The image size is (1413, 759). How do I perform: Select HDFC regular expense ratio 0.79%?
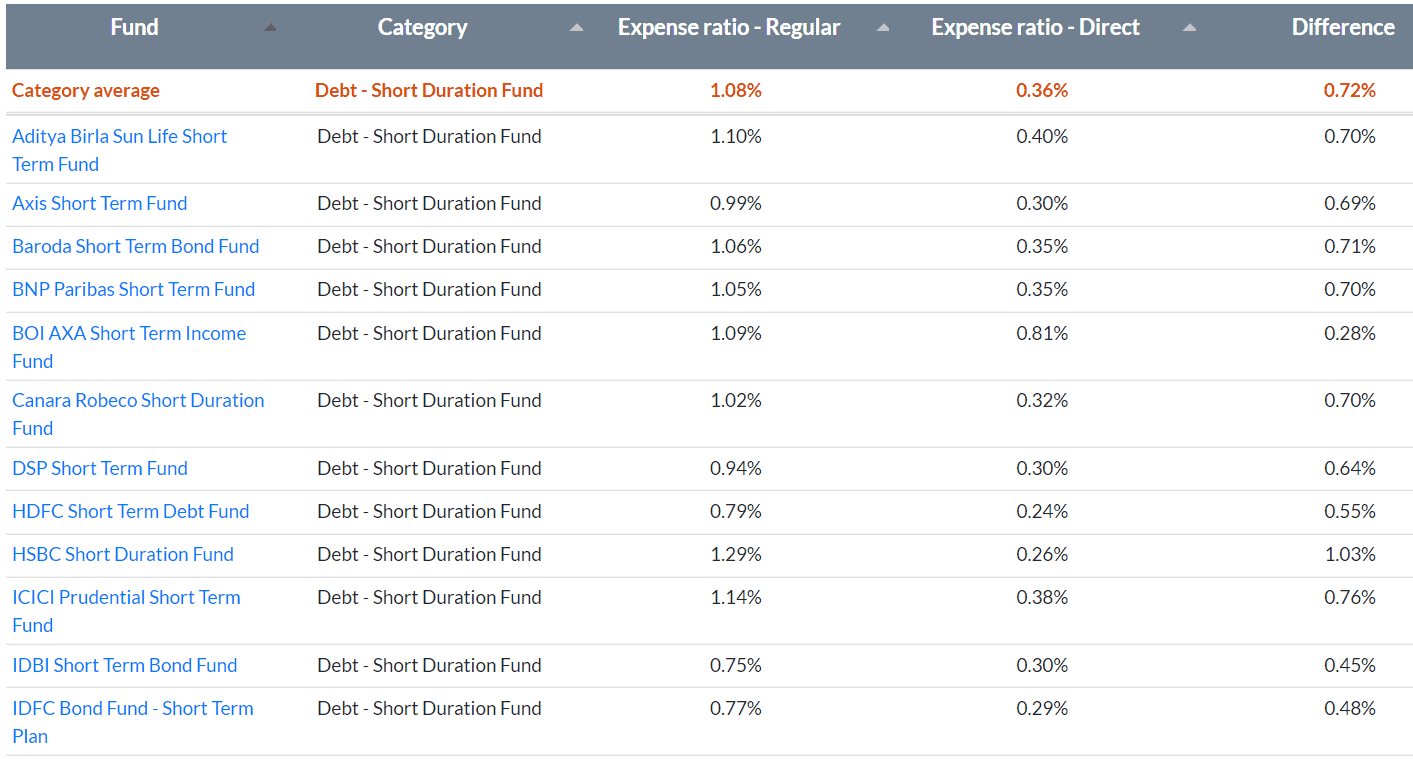(x=736, y=511)
